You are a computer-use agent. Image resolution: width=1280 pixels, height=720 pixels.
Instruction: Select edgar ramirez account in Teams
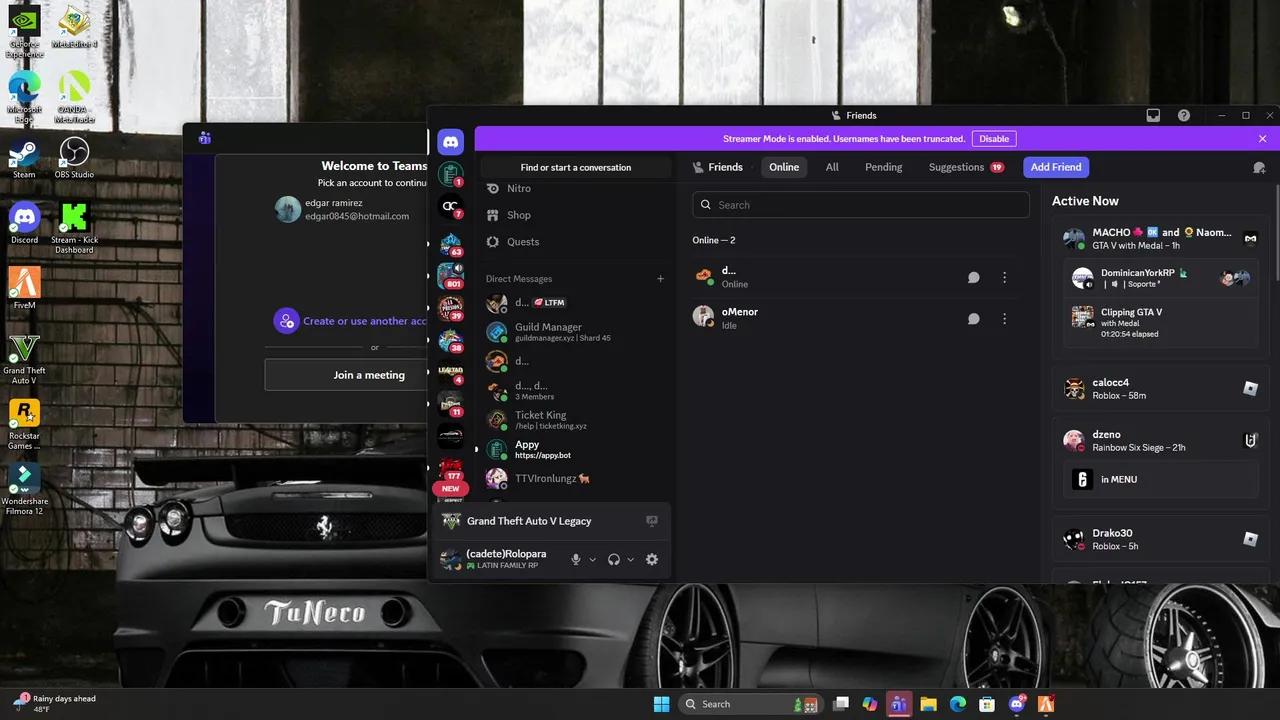[x=343, y=209]
